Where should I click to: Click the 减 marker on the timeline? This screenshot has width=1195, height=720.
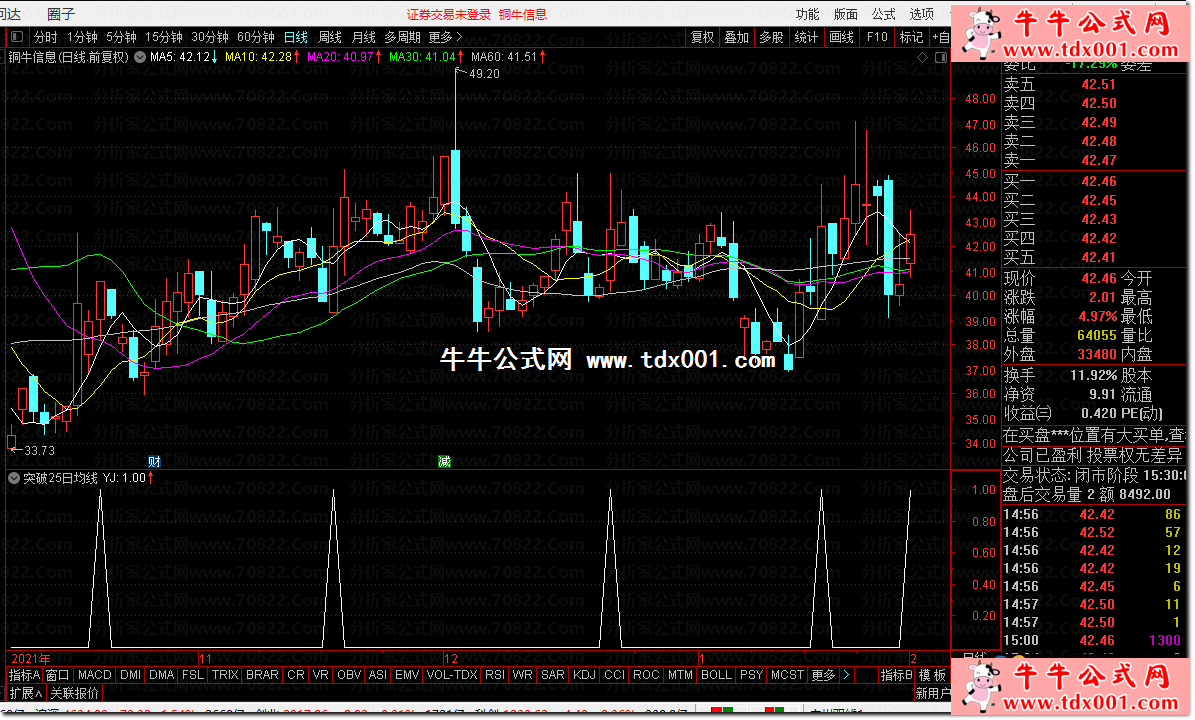[444, 461]
